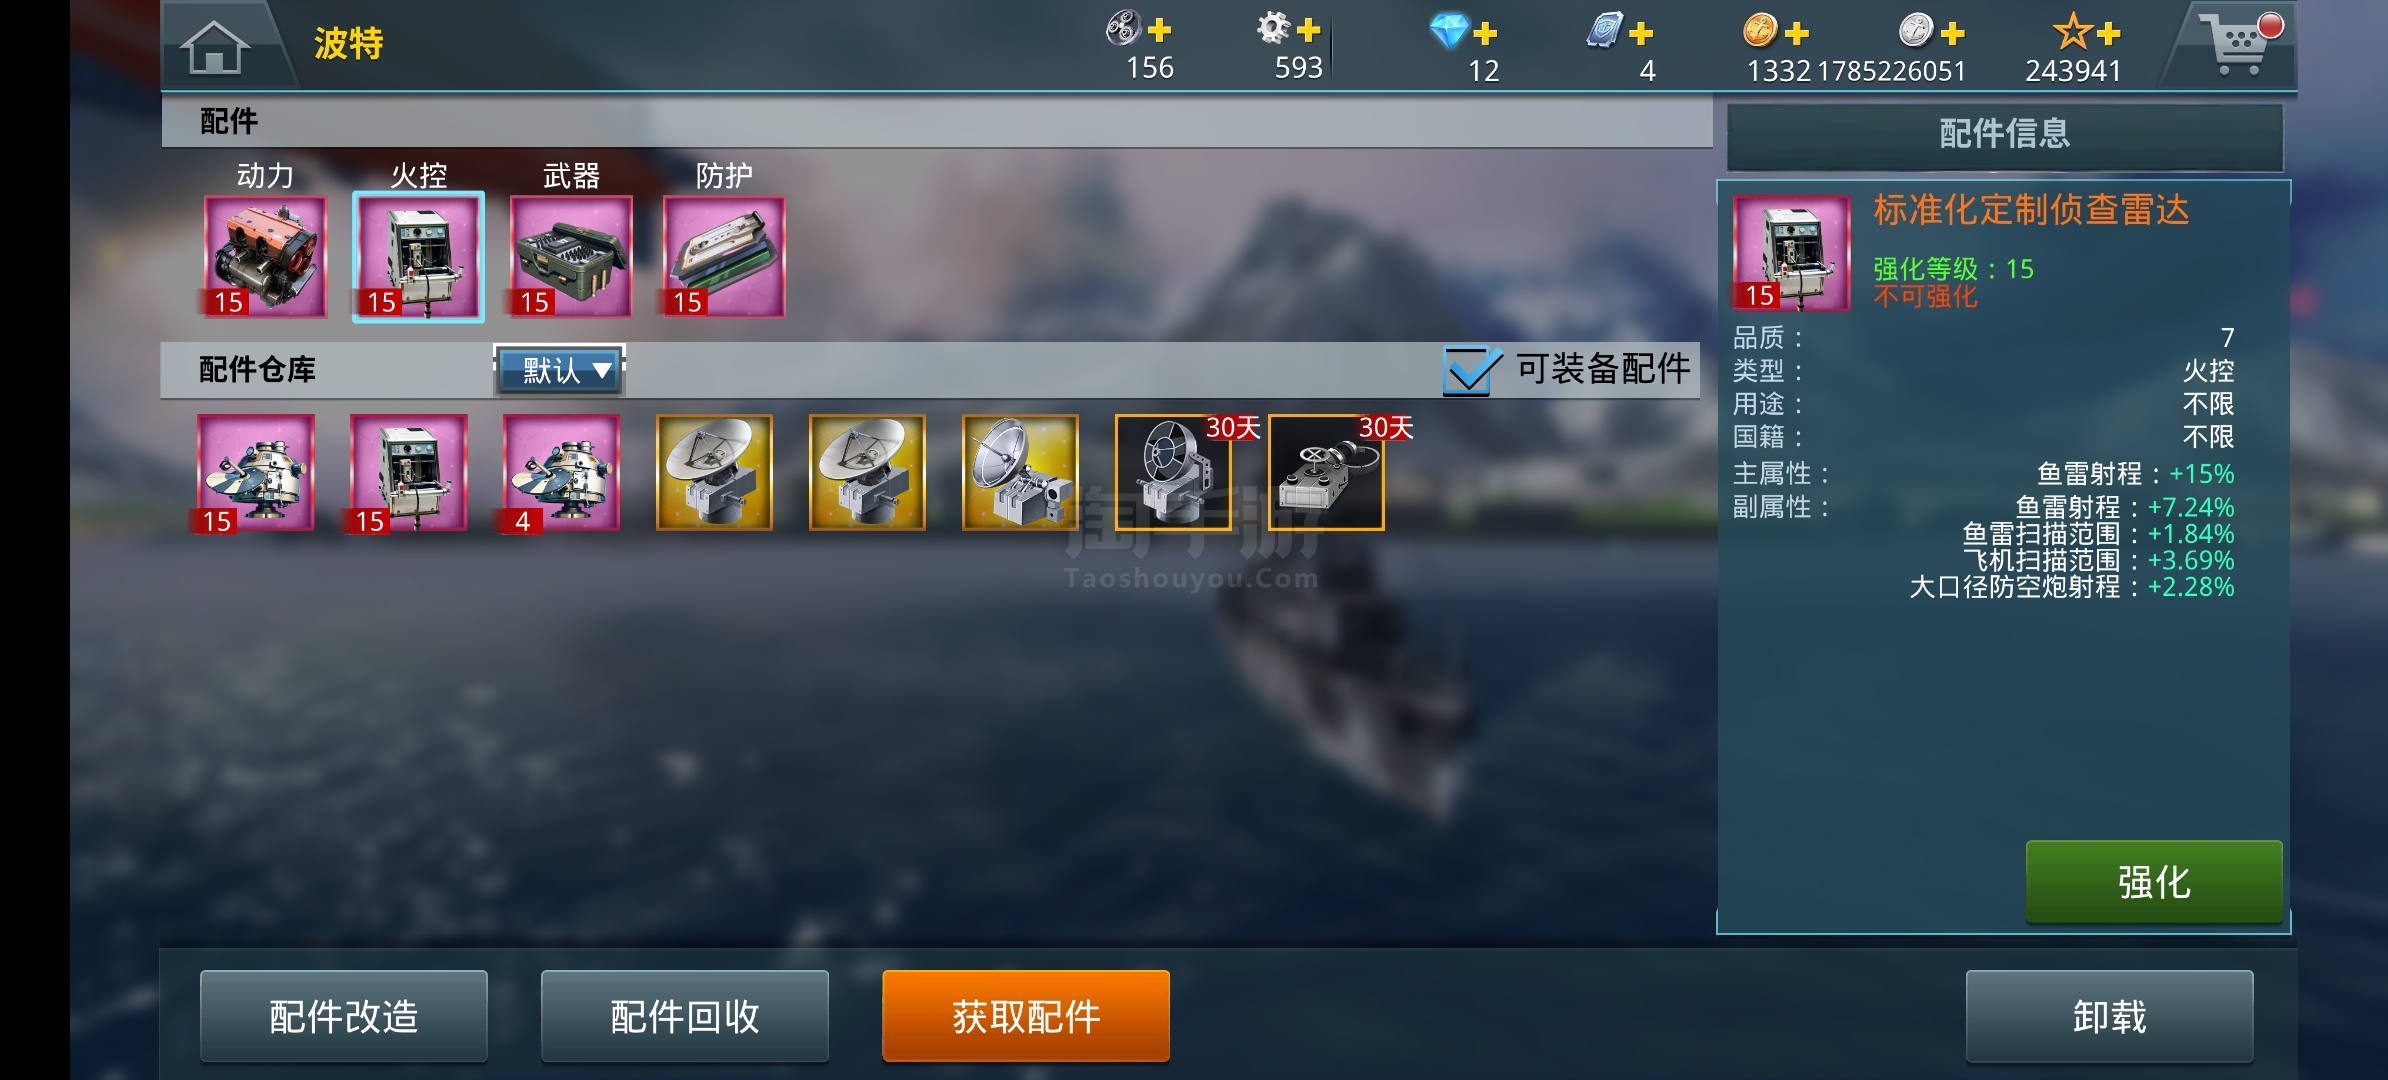Select first 30天 timed warehouse part

pos(1174,473)
